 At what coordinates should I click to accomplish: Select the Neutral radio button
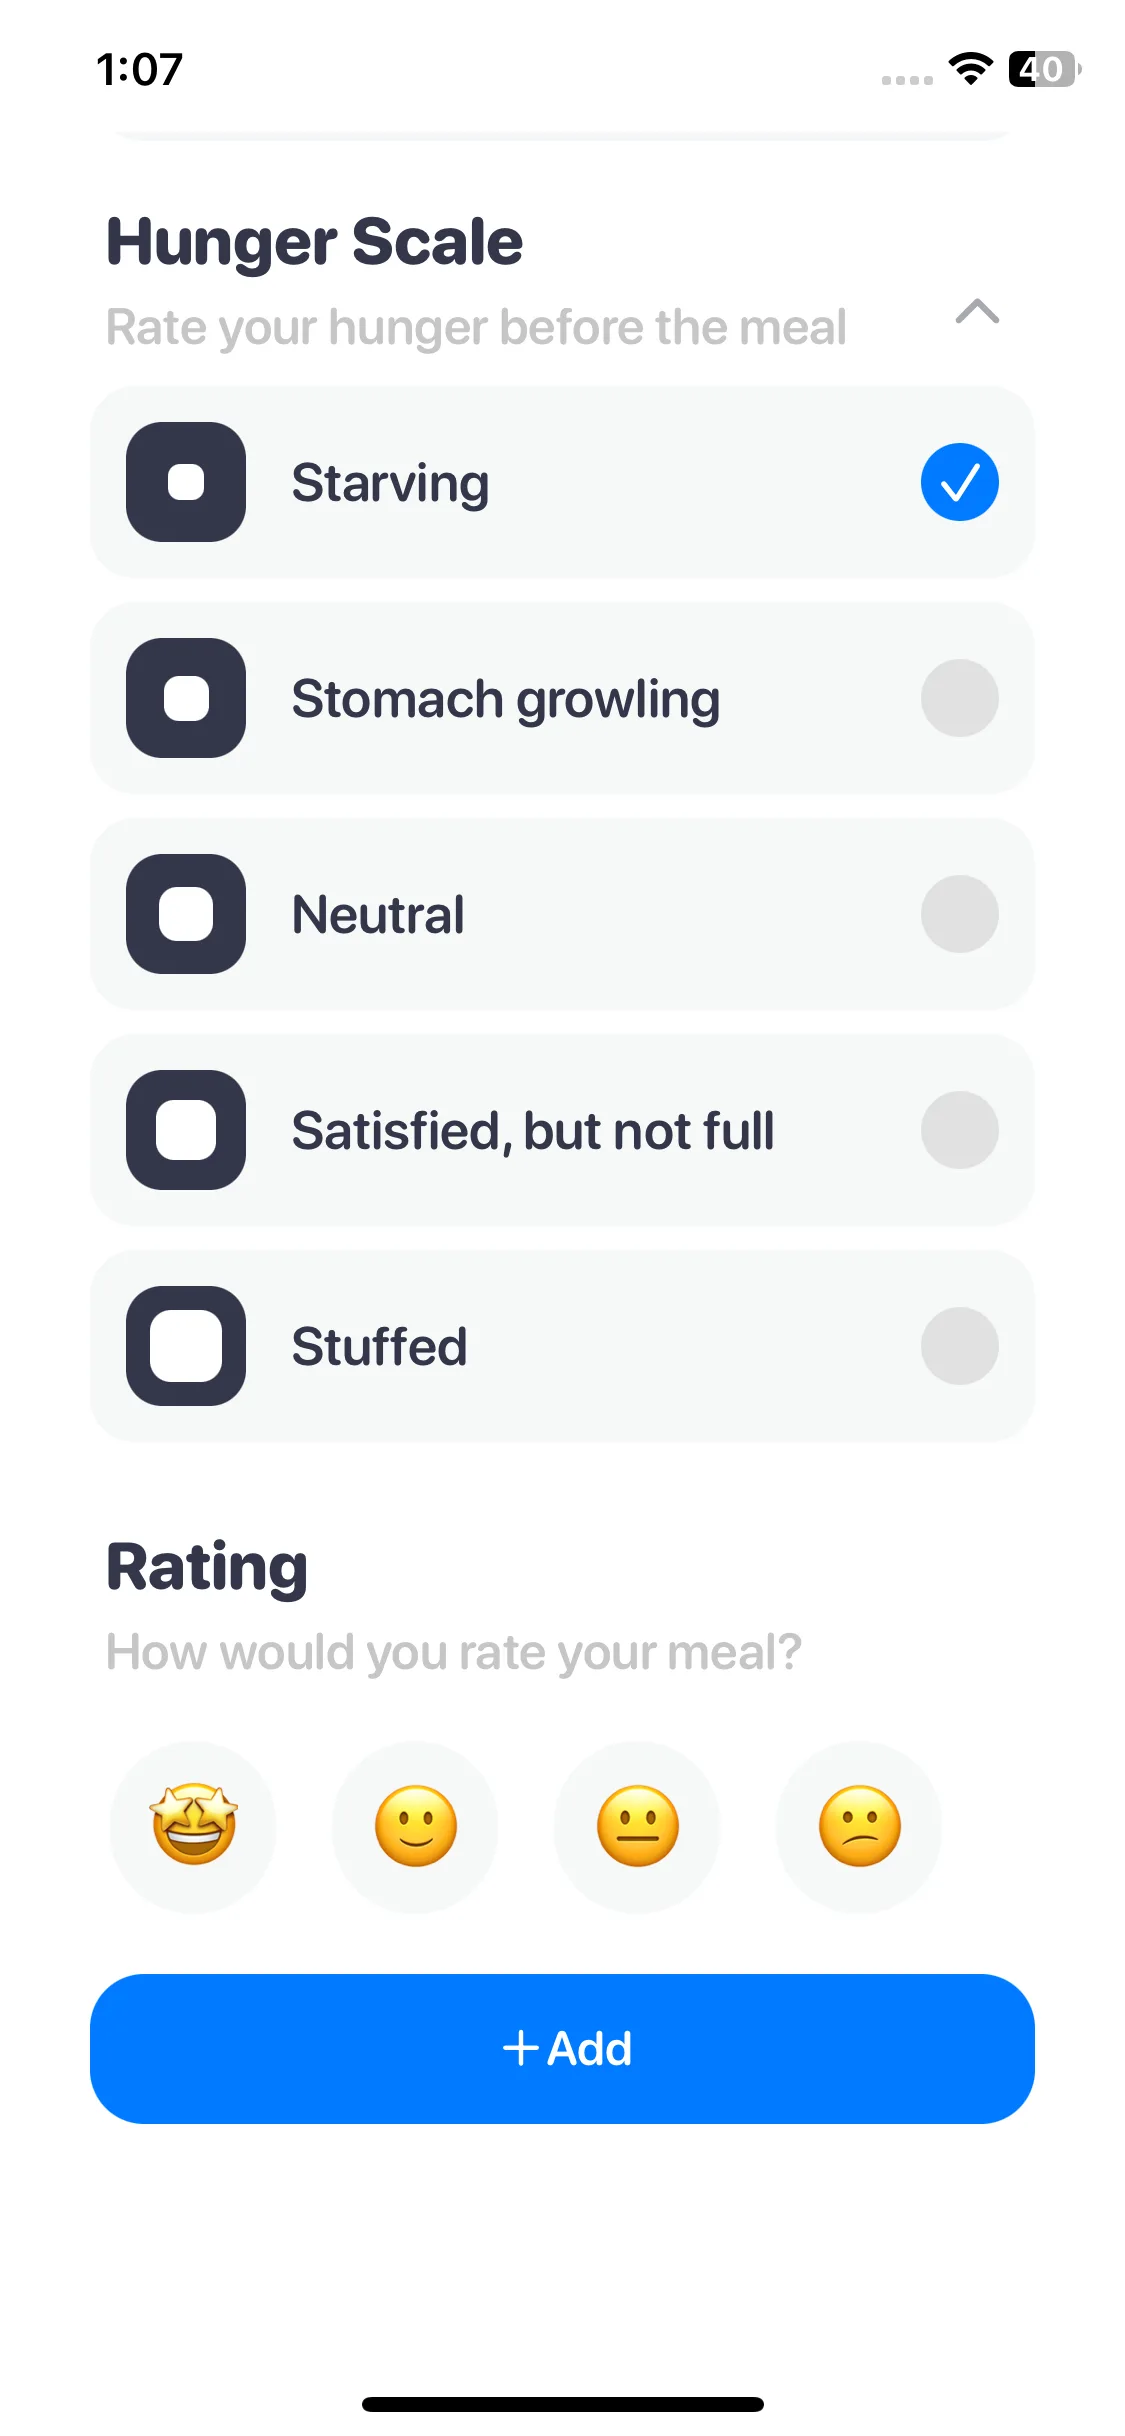[959, 914]
